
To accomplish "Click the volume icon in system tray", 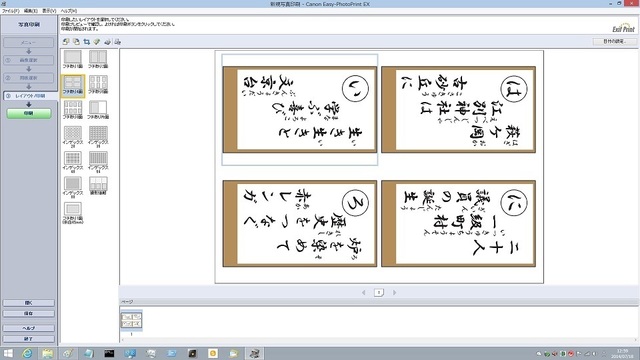I will click(x=595, y=354).
